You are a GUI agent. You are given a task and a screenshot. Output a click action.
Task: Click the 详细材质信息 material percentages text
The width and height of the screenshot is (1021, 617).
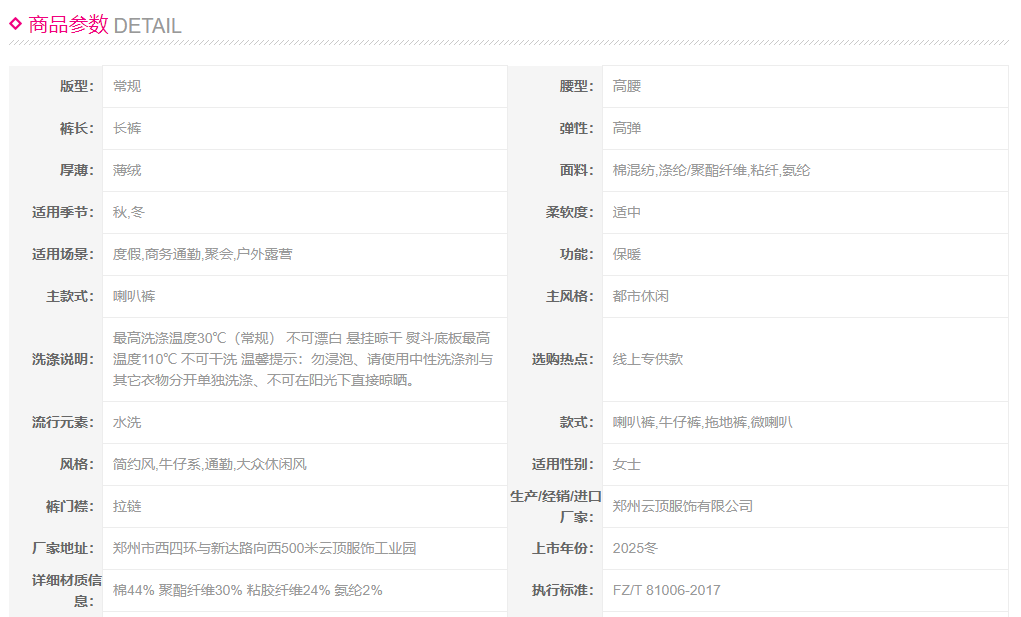tap(247, 590)
